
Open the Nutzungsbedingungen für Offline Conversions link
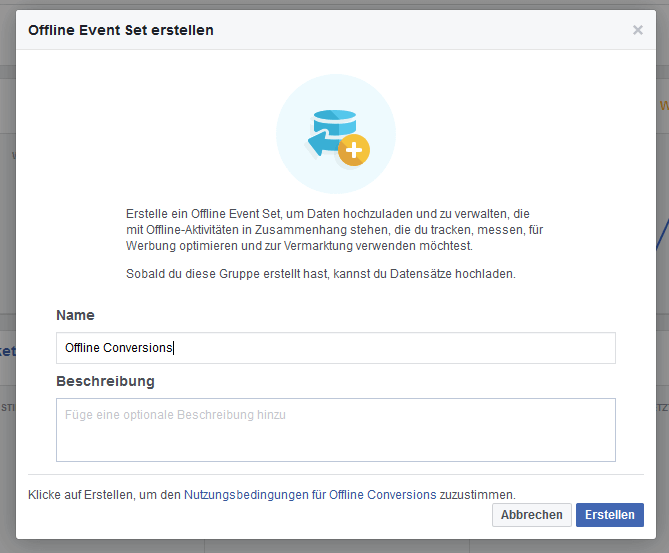pos(310,494)
